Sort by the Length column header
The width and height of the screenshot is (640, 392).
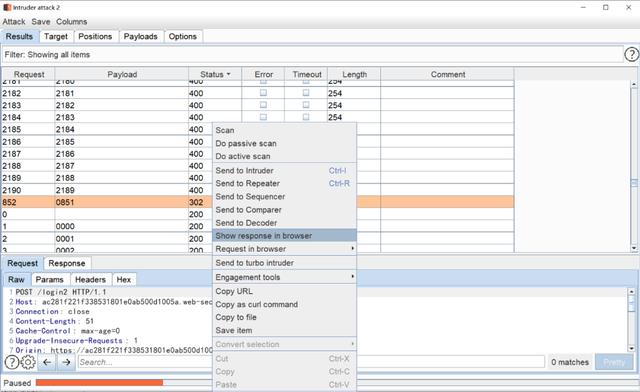[354, 74]
